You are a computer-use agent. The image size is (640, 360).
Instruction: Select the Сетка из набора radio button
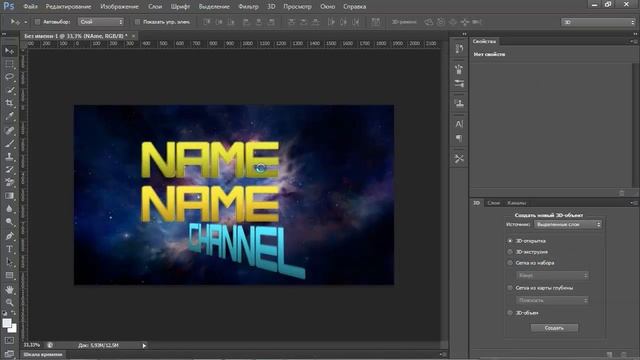(510, 263)
